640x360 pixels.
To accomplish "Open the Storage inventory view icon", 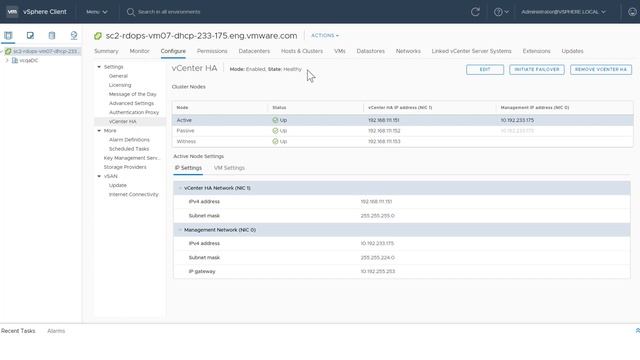I will click(52, 36).
